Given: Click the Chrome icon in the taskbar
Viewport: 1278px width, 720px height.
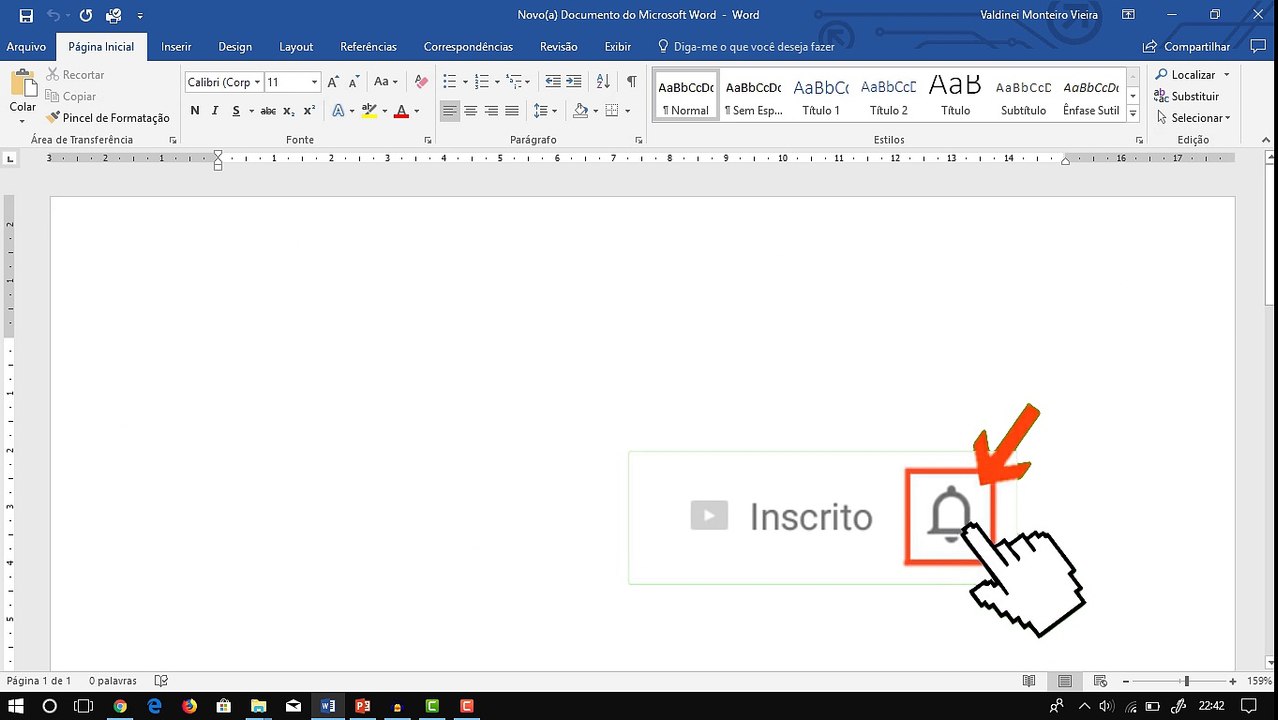Looking at the screenshot, I should [120, 706].
